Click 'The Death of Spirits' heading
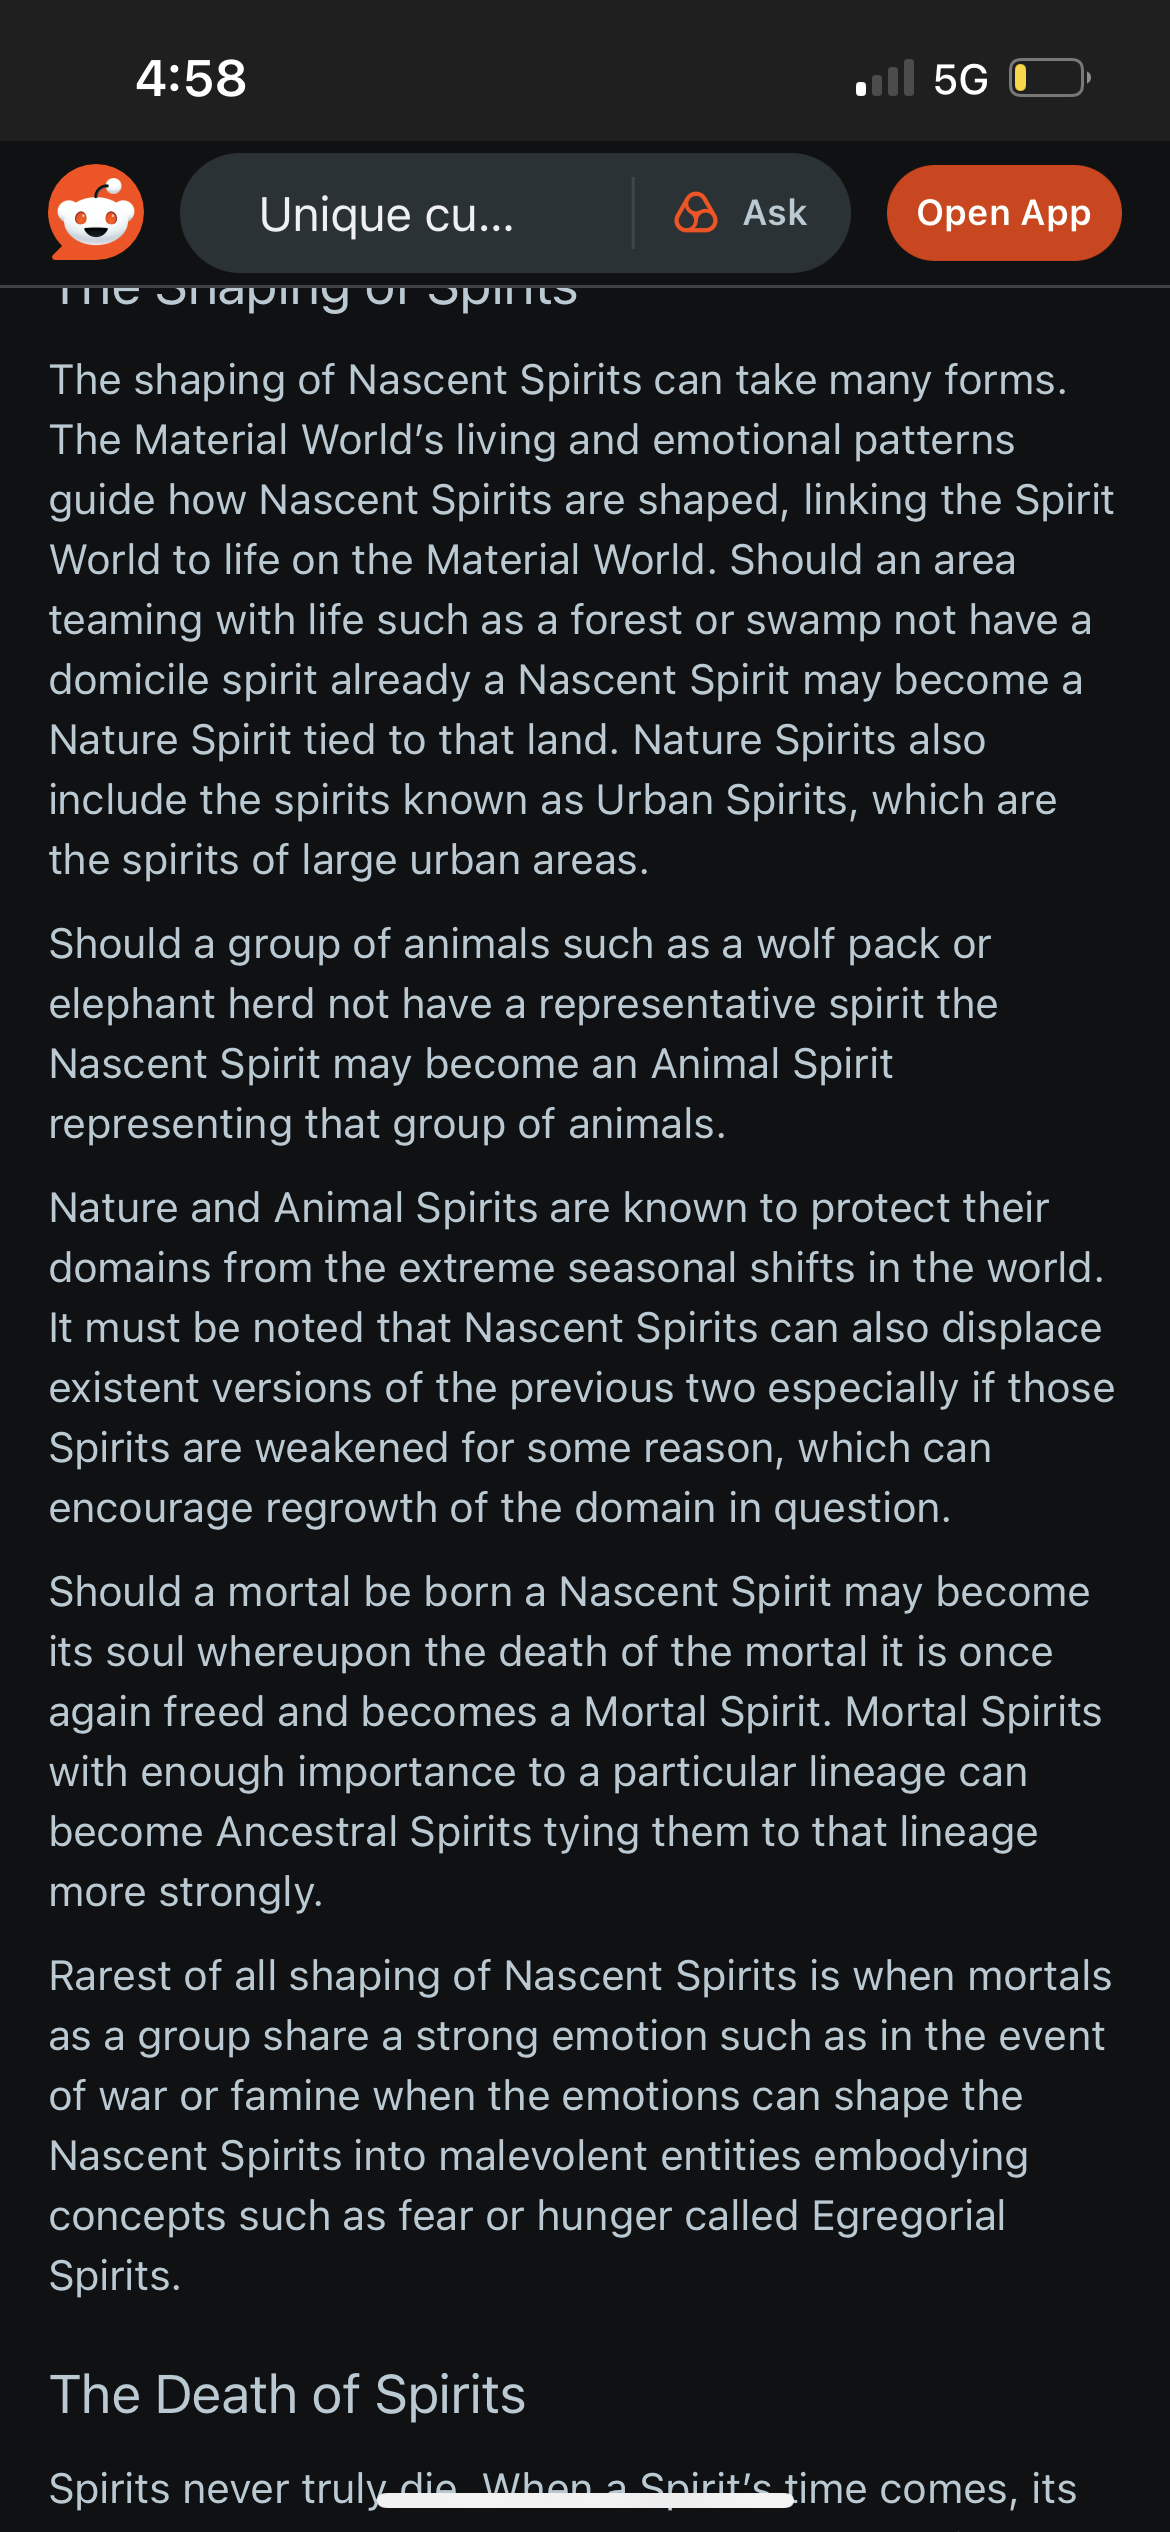The image size is (1170, 2532). tap(288, 2395)
